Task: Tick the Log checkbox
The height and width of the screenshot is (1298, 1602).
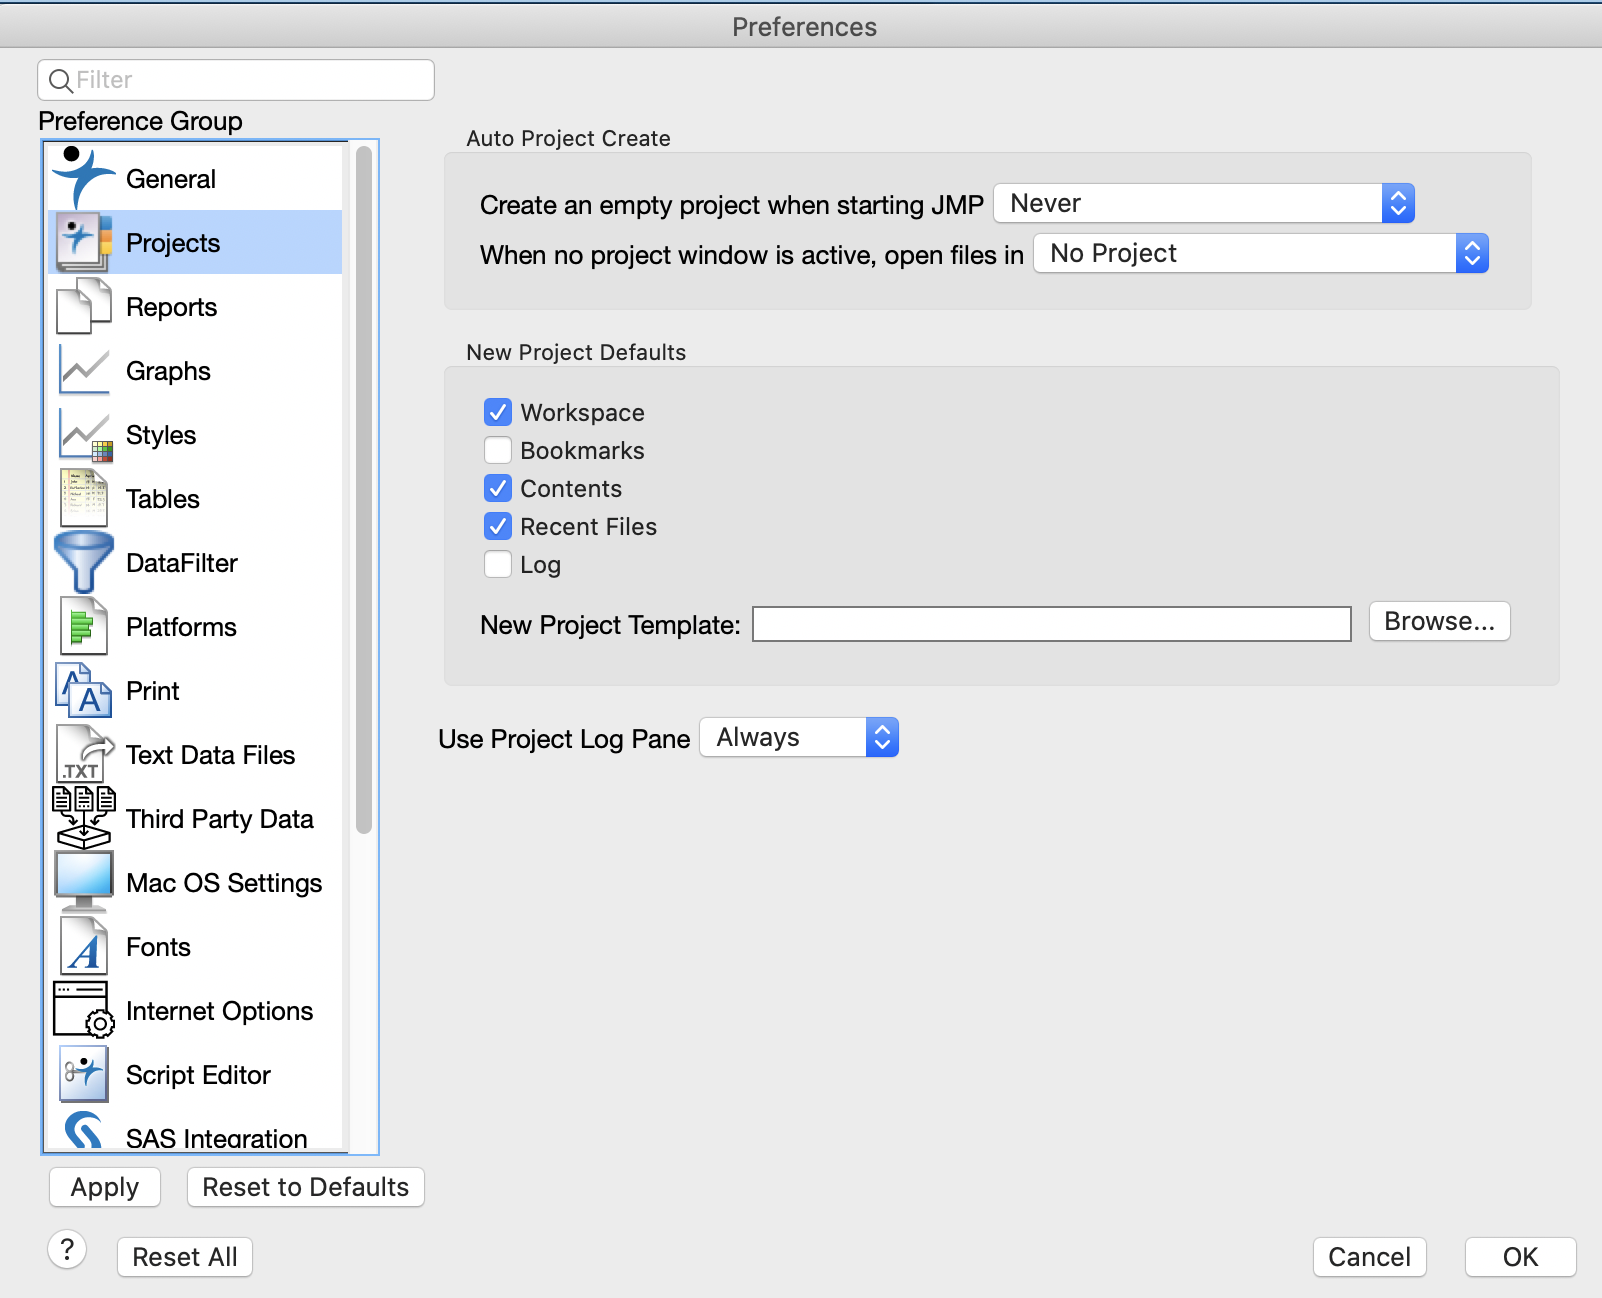Action: pyautogui.click(x=498, y=564)
